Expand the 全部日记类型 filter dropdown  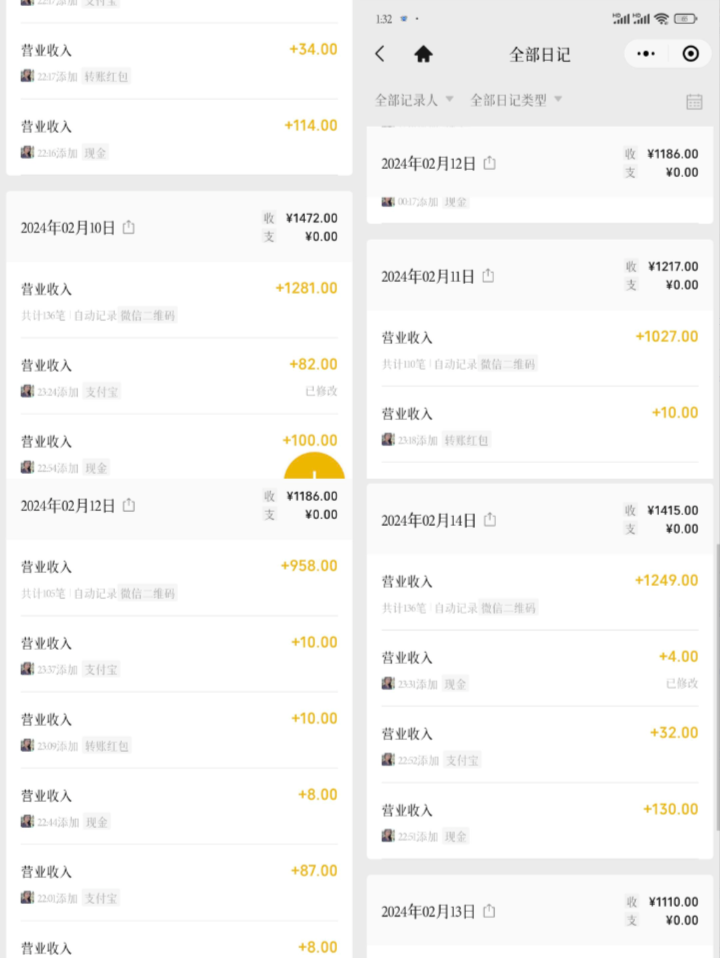[x=516, y=100]
